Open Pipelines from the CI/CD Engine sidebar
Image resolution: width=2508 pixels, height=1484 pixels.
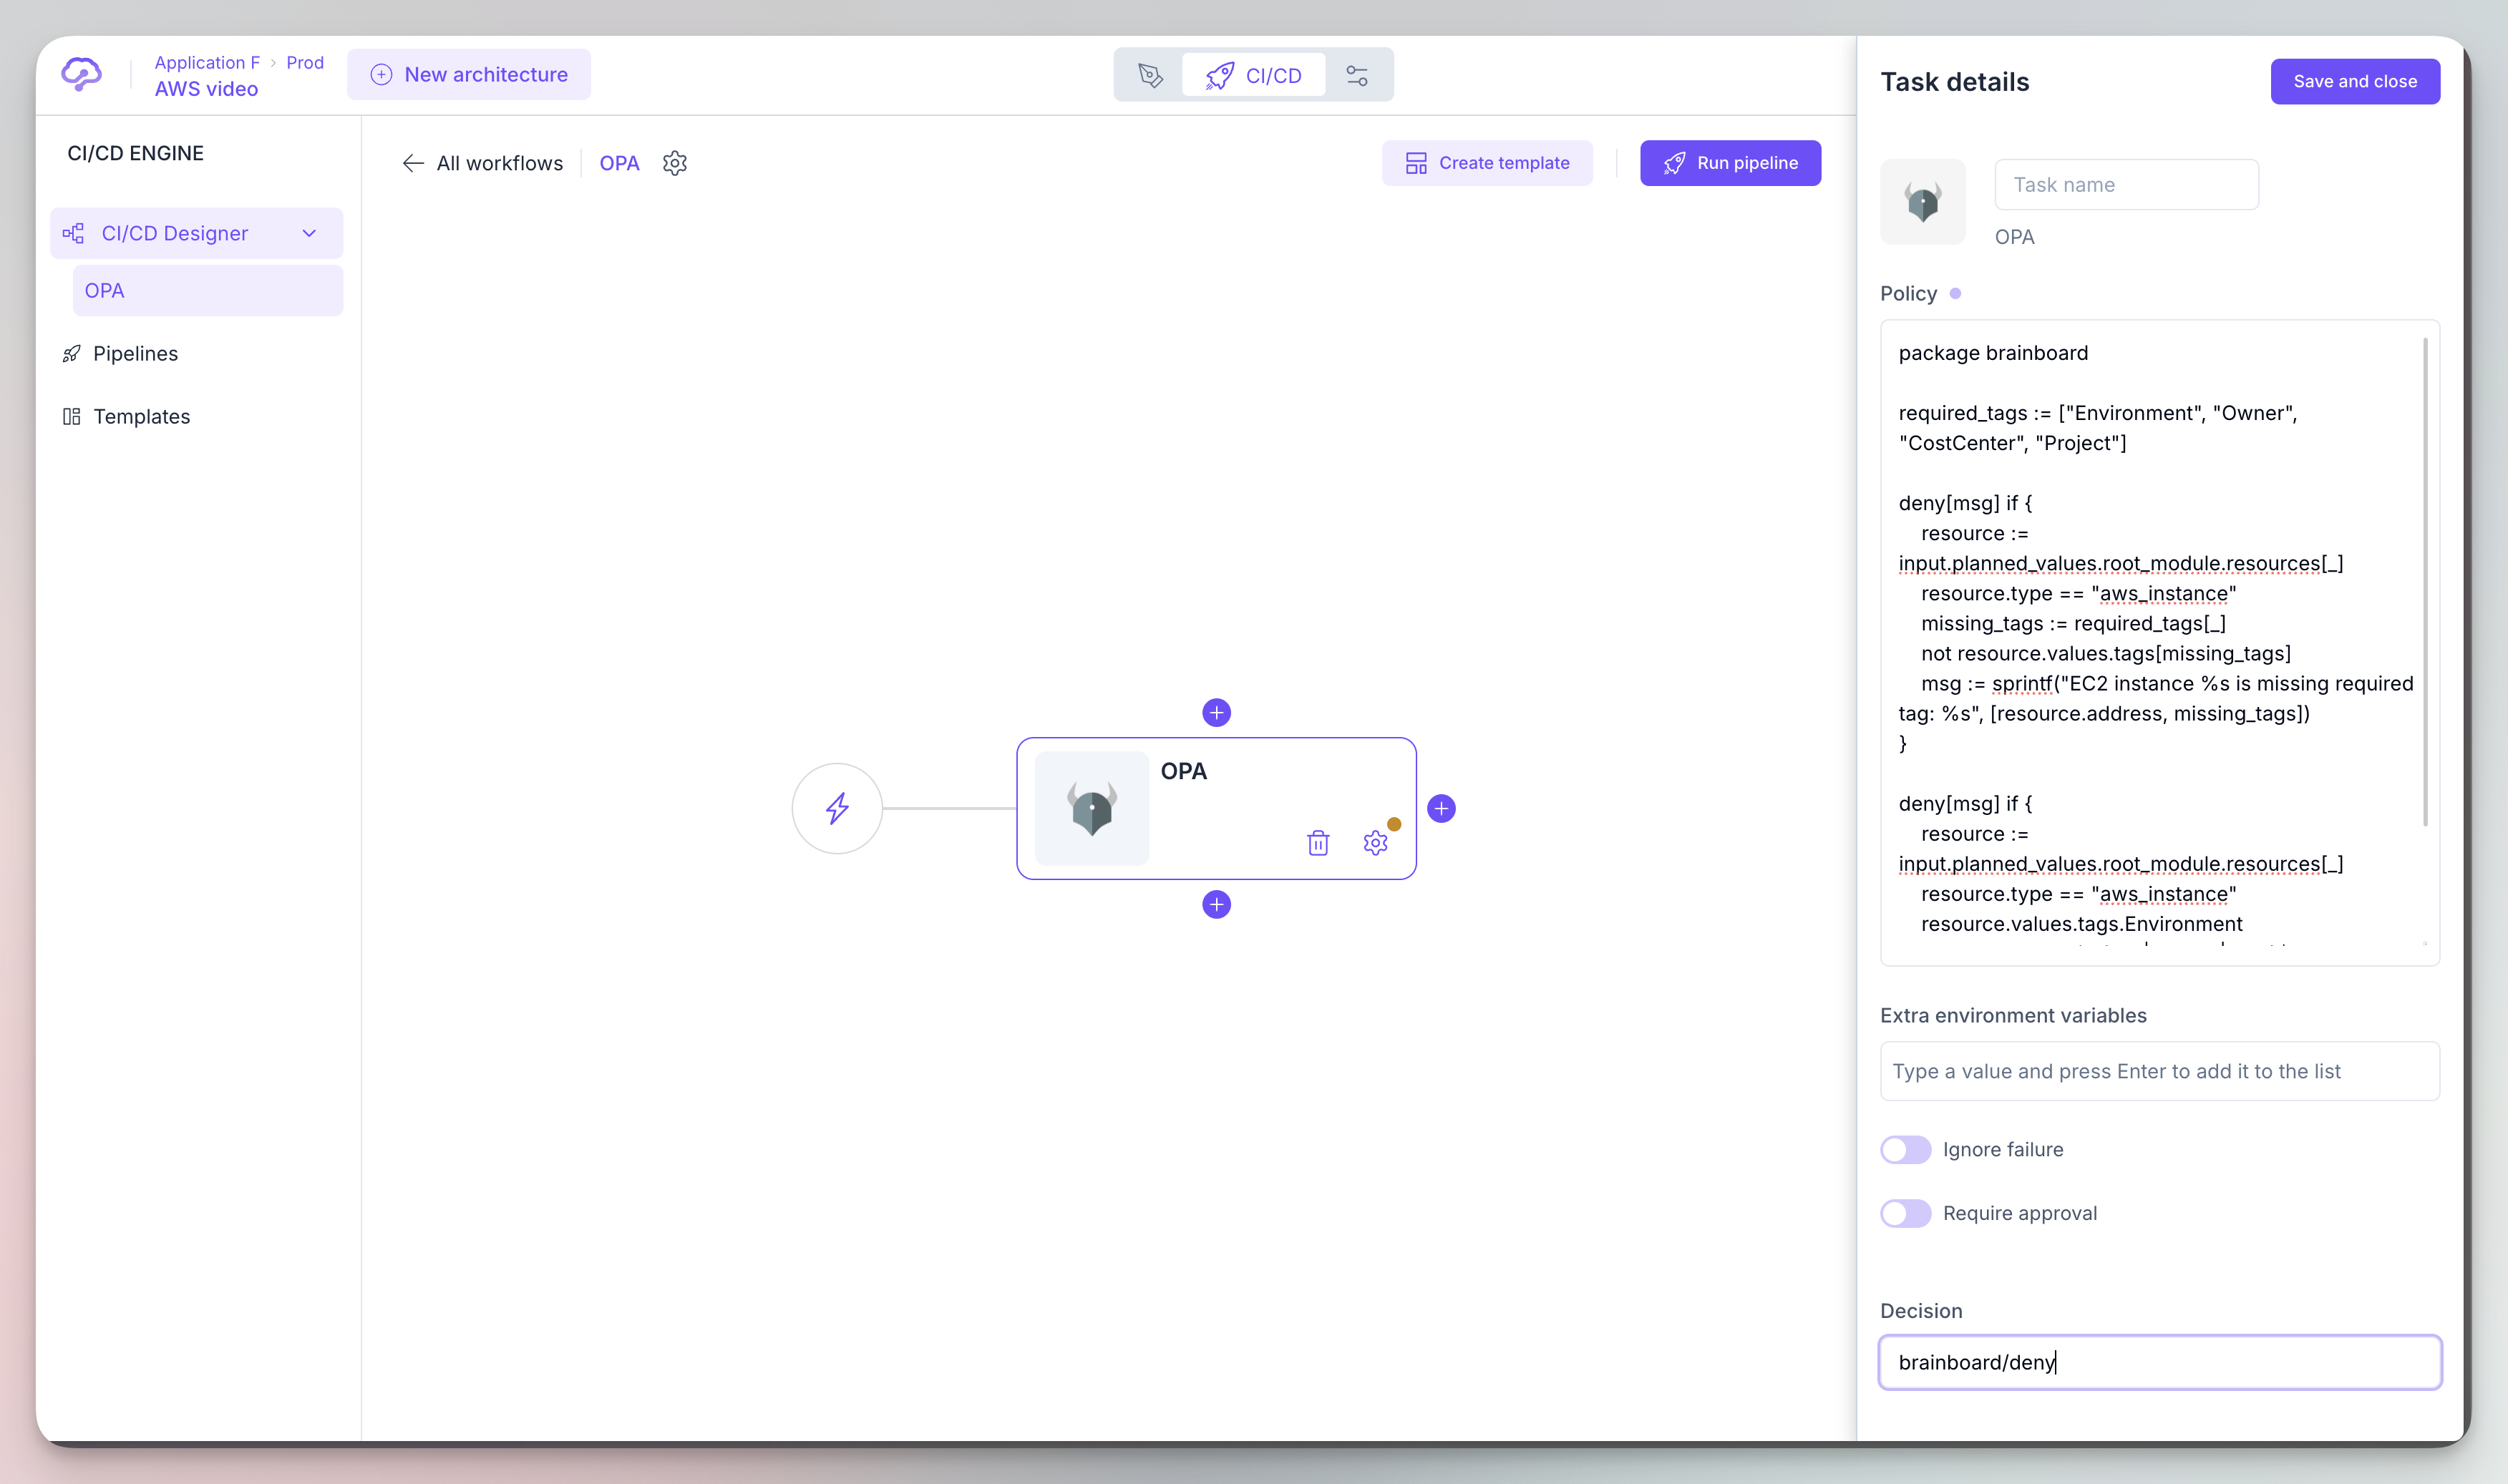click(x=135, y=353)
